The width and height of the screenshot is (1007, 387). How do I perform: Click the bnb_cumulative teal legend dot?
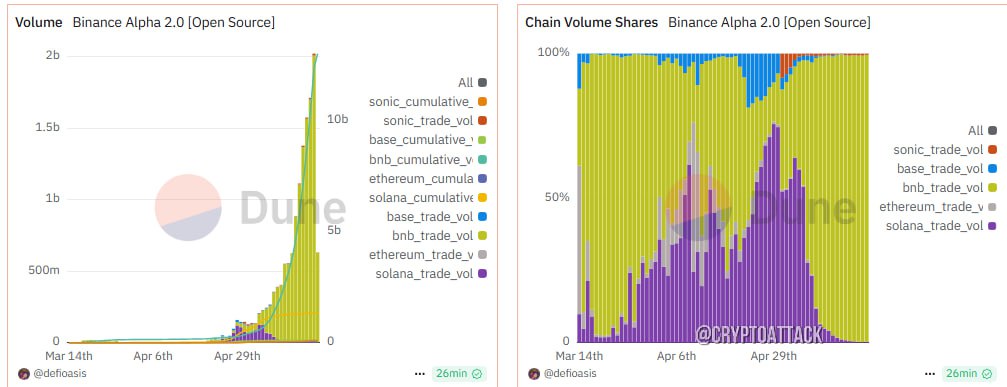tap(482, 159)
